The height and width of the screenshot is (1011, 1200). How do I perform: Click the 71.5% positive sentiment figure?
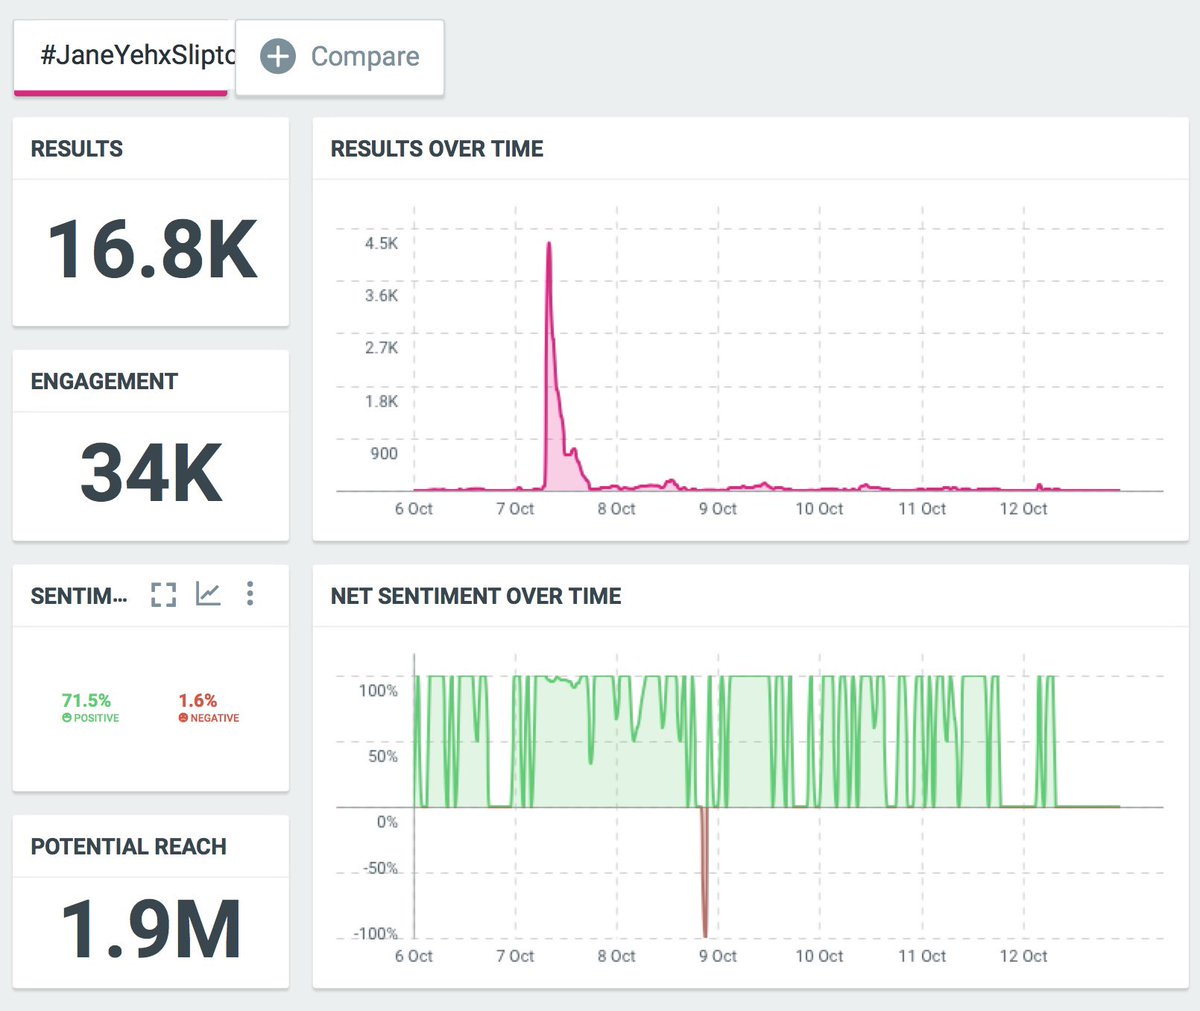[x=86, y=700]
